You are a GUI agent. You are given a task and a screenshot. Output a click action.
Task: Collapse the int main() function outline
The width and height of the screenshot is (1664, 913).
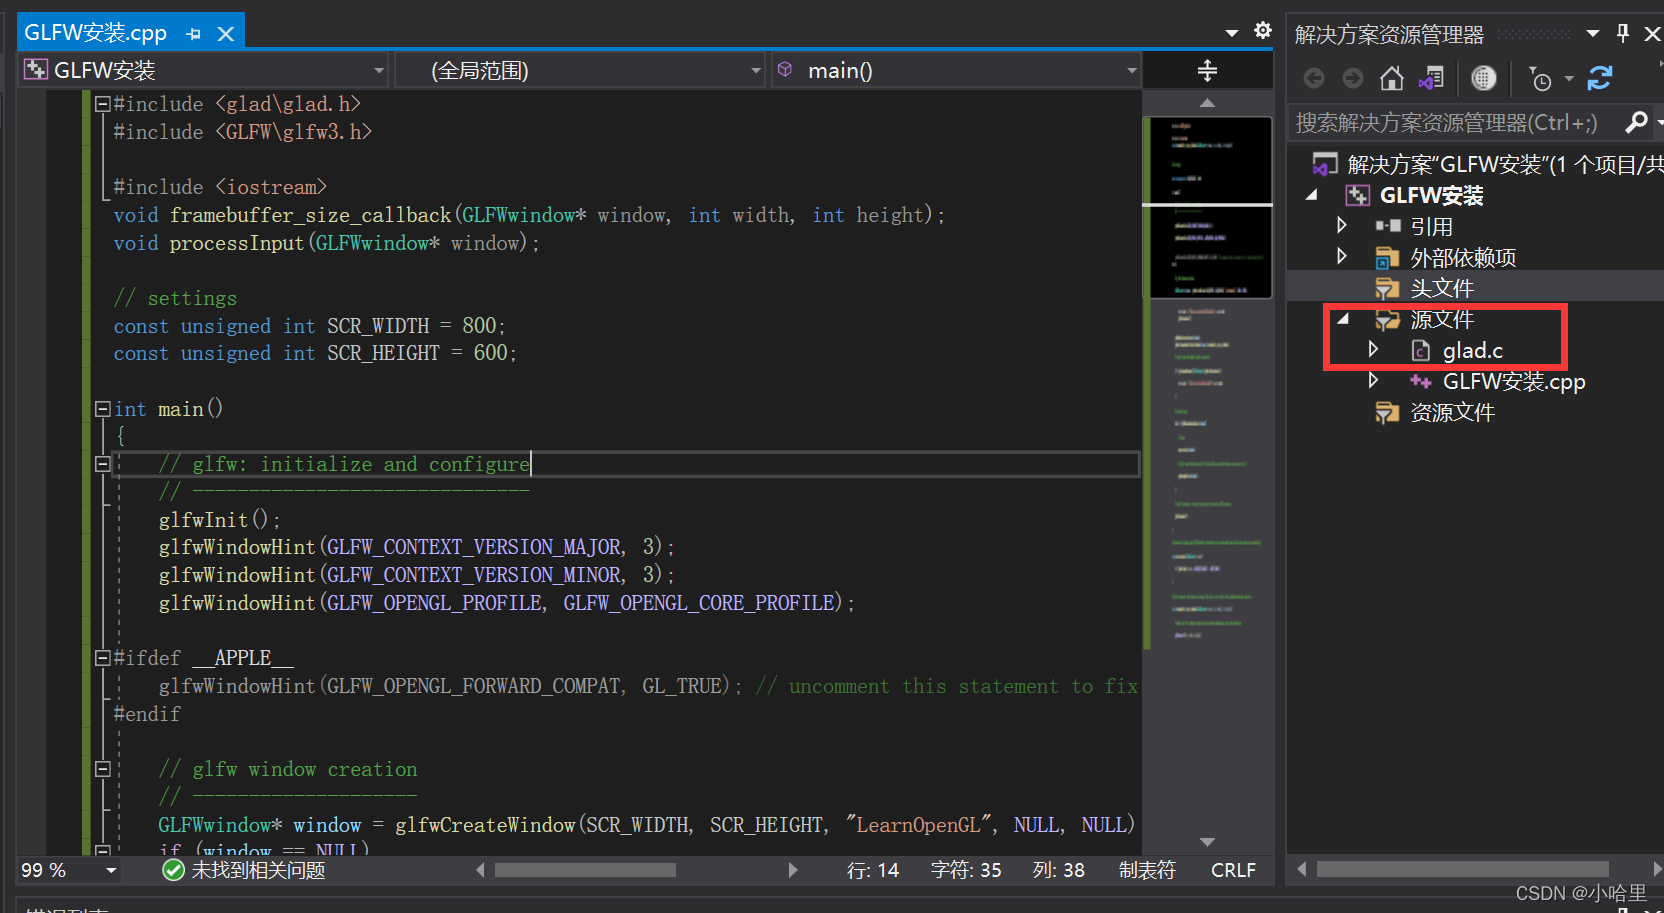pos(102,408)
